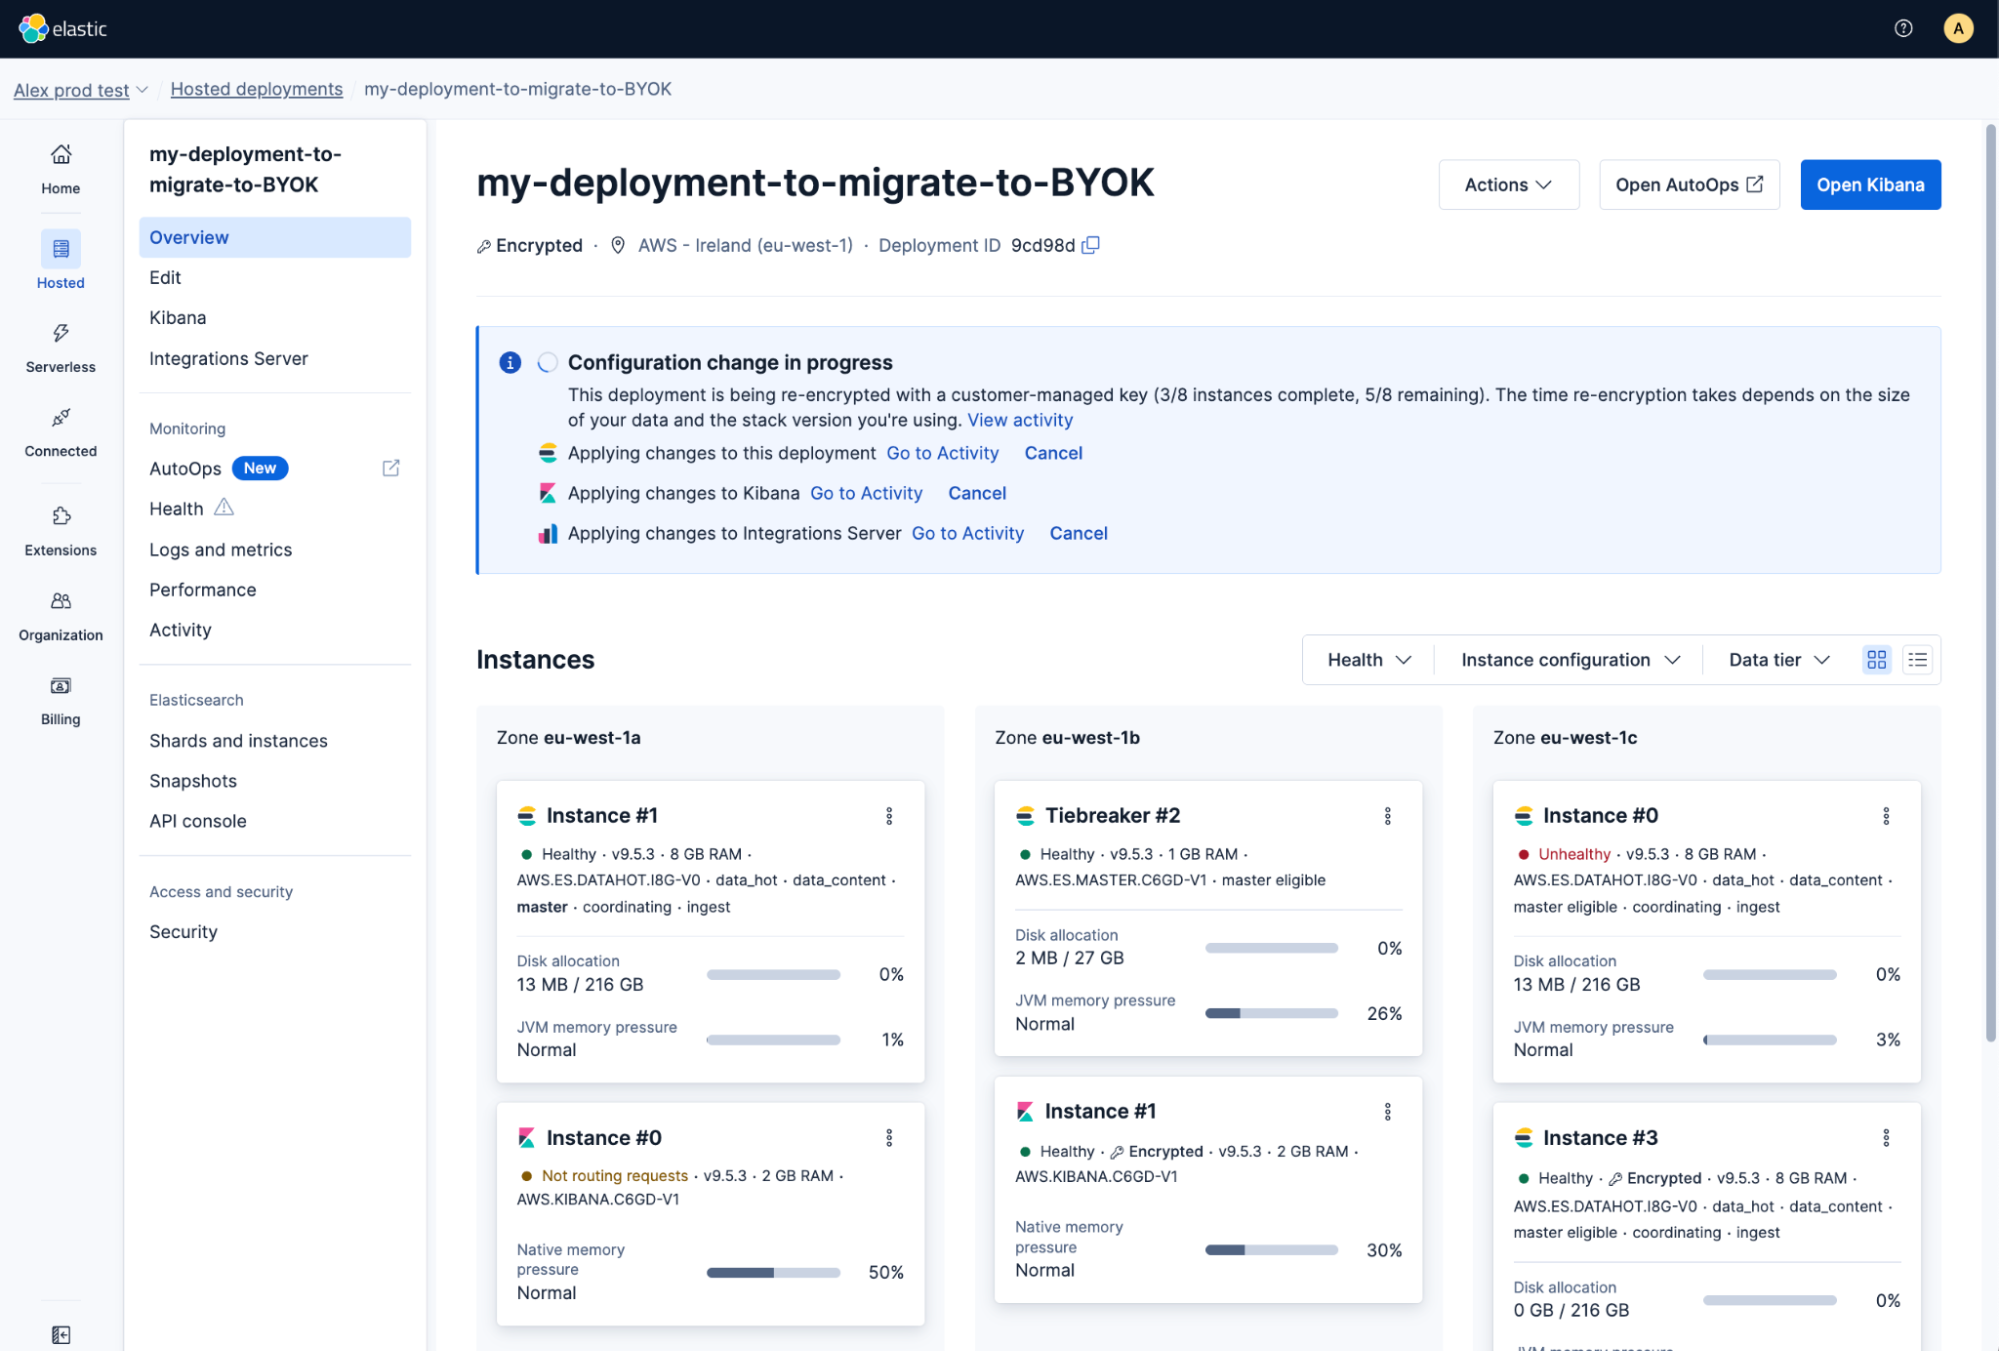Click the Open AutoOps button
This screenshot has width=1999, height=1351.
click(x=1689, y=185)
